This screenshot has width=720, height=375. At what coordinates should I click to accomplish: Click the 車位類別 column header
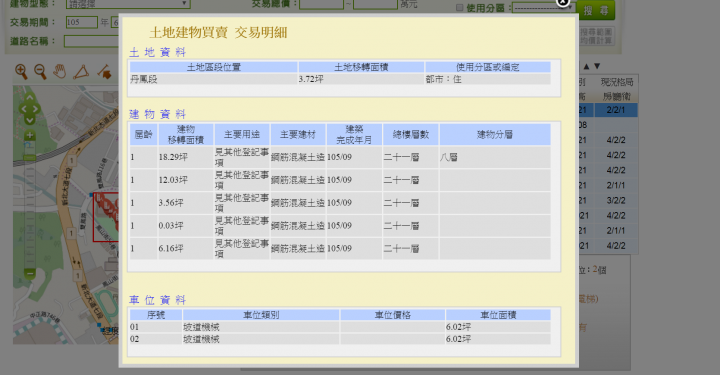point(261,315)
